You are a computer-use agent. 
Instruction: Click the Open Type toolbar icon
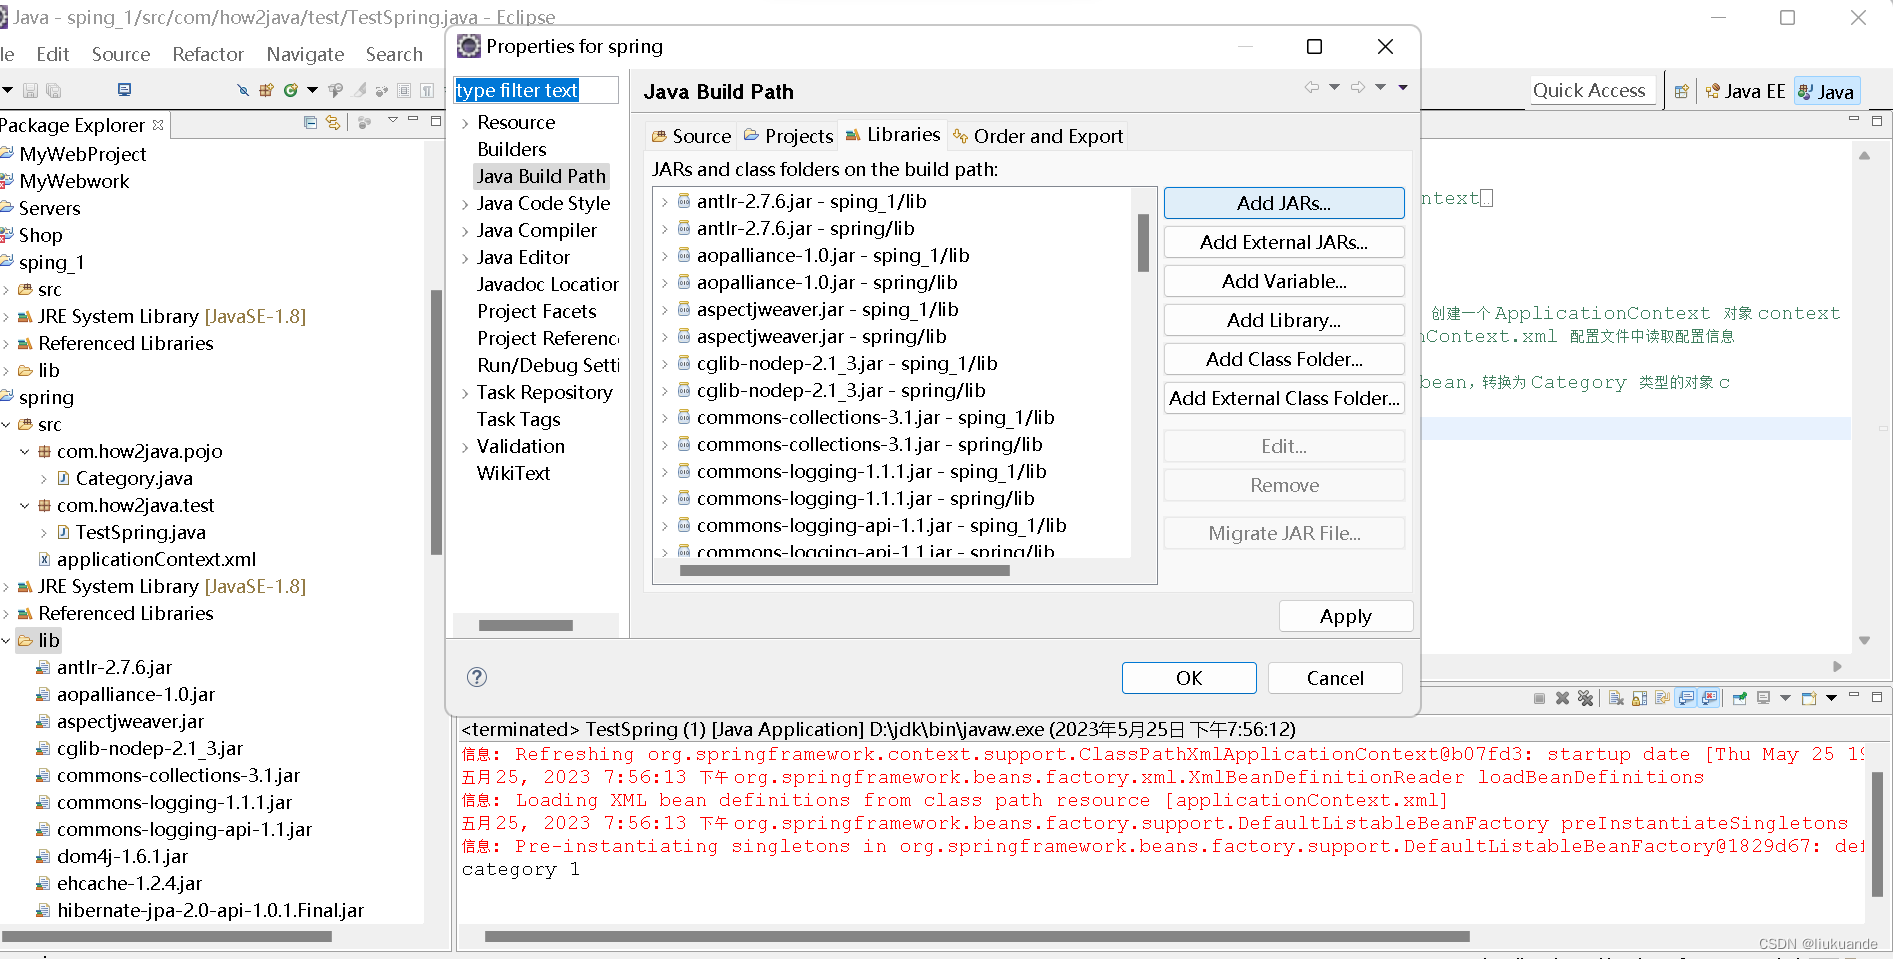pos(335,90)
